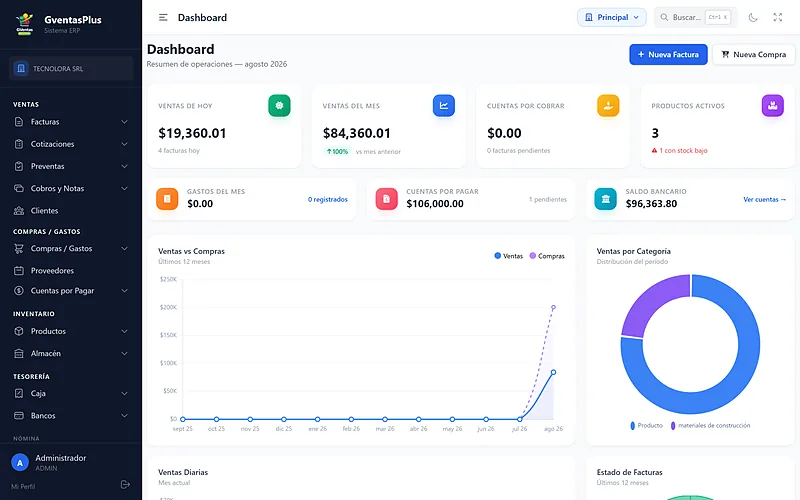800x500 pixels.
Task: Click the Compras / Gastos cart icon
Action: 19,248
